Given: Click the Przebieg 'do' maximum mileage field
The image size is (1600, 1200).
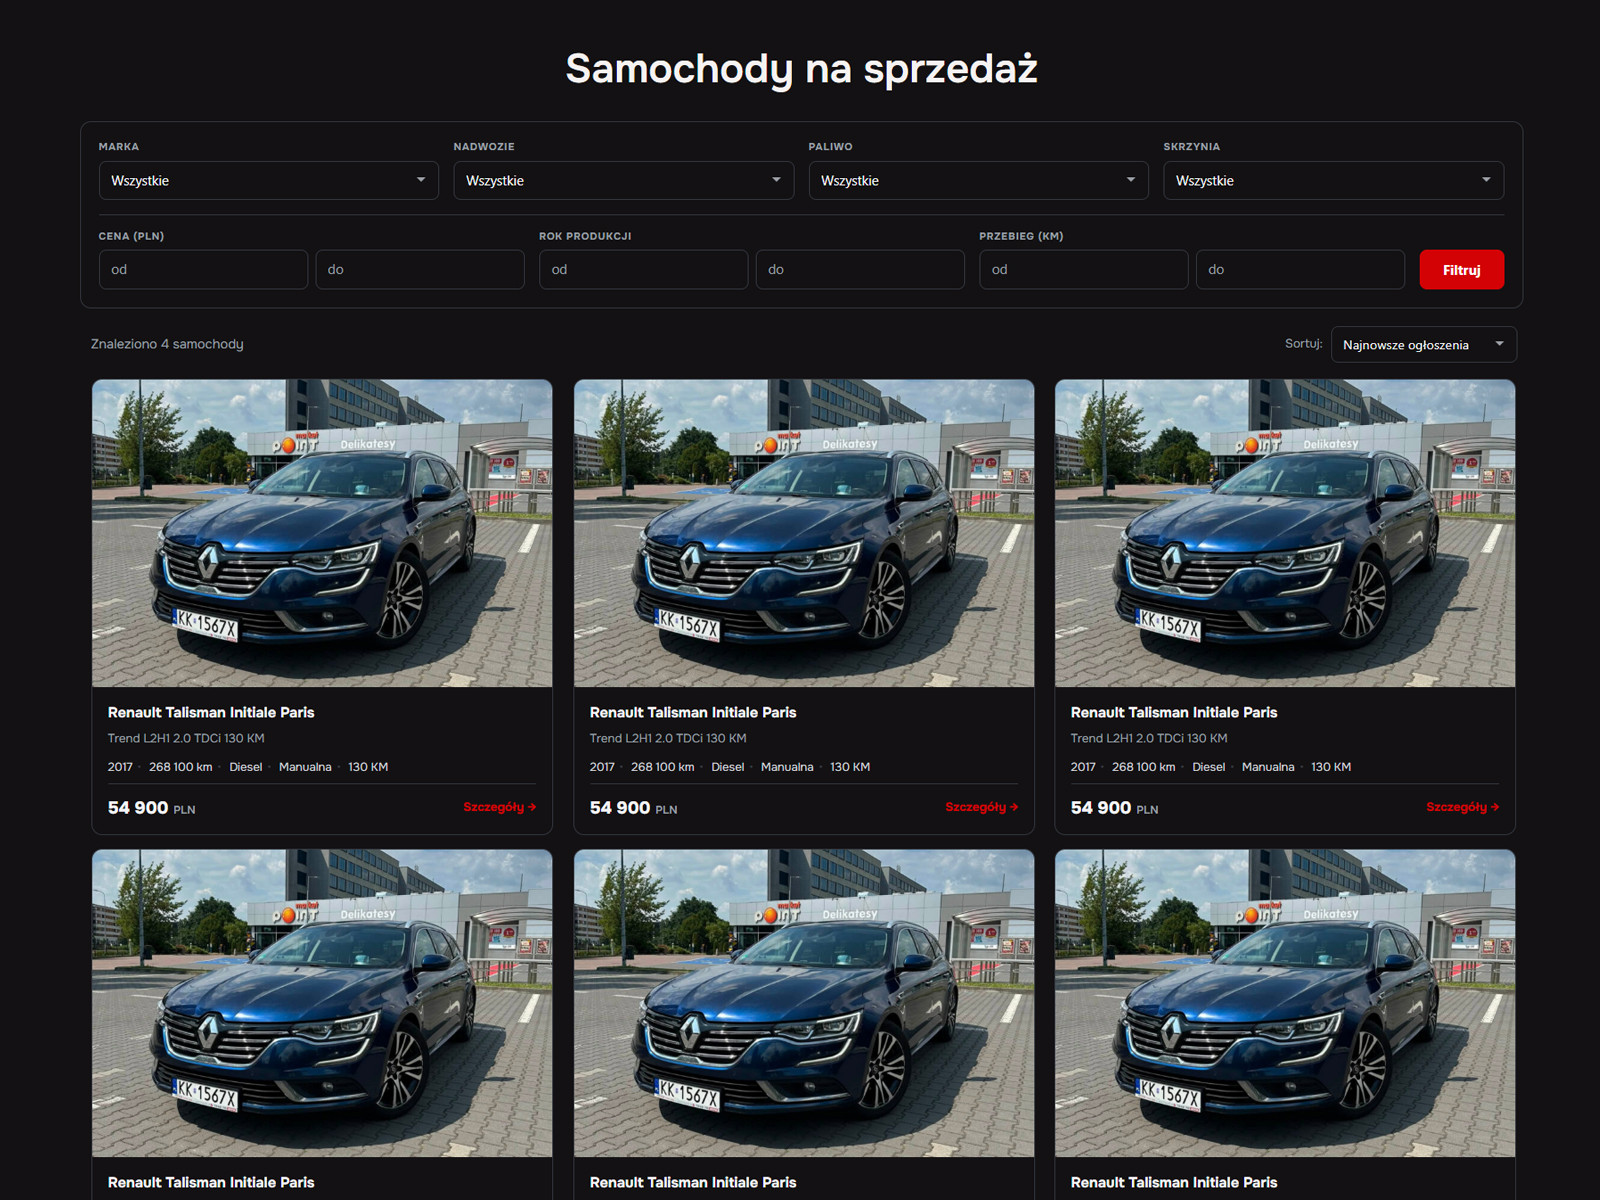Looking at the screenshot, I should 1300,270.
